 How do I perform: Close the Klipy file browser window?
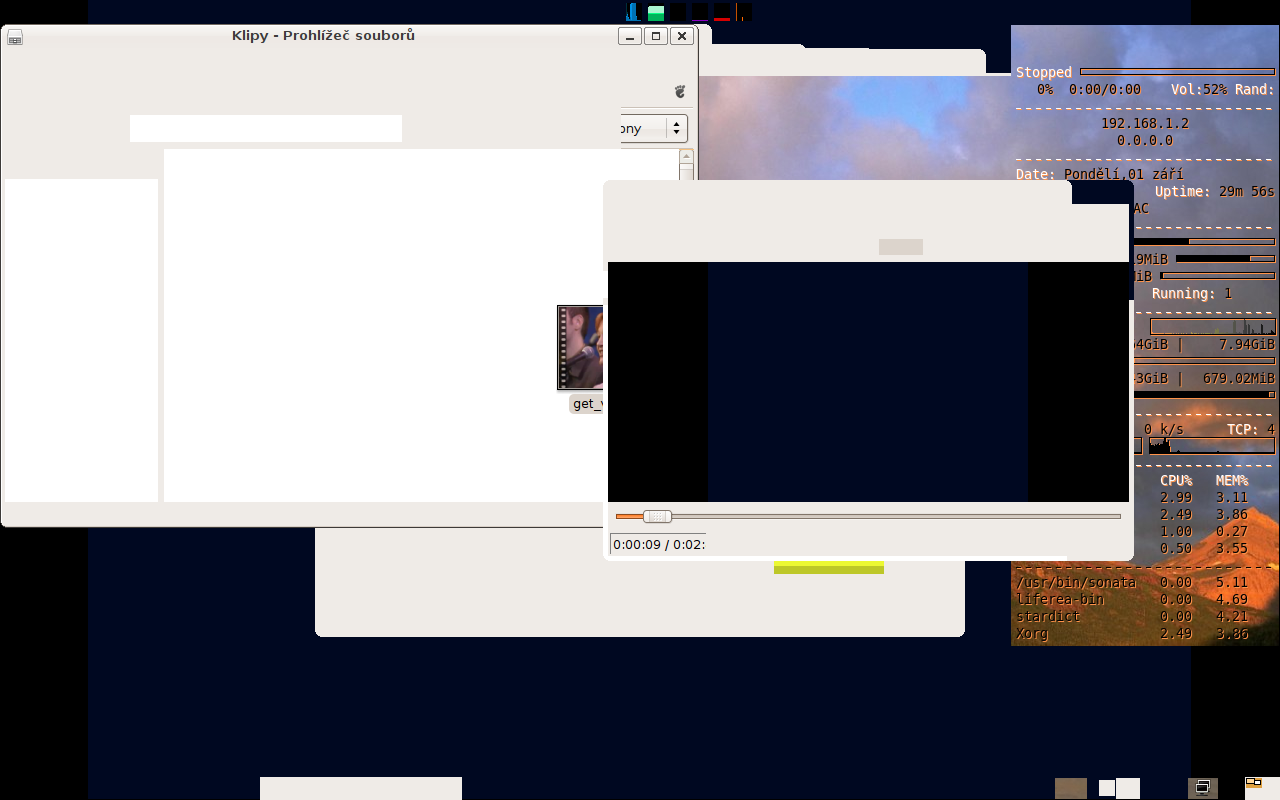click(x=682, y=36)
